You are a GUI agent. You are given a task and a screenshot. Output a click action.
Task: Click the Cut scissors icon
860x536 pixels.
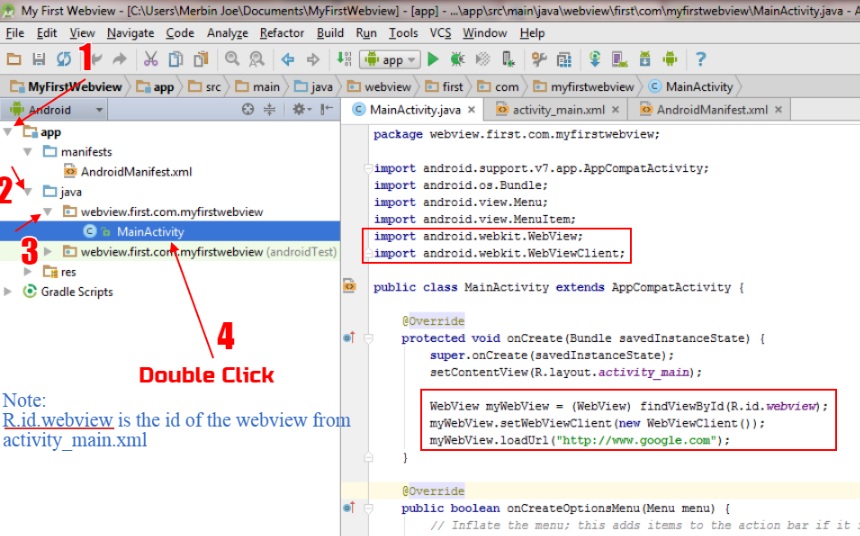point(150,59)
